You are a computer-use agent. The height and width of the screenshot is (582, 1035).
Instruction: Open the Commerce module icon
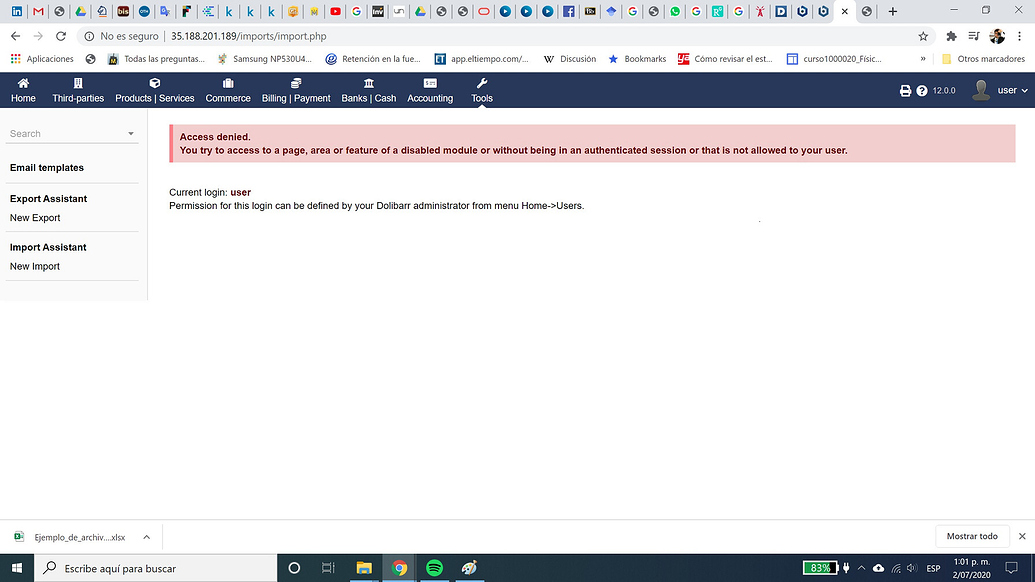[x=228, y=84]
